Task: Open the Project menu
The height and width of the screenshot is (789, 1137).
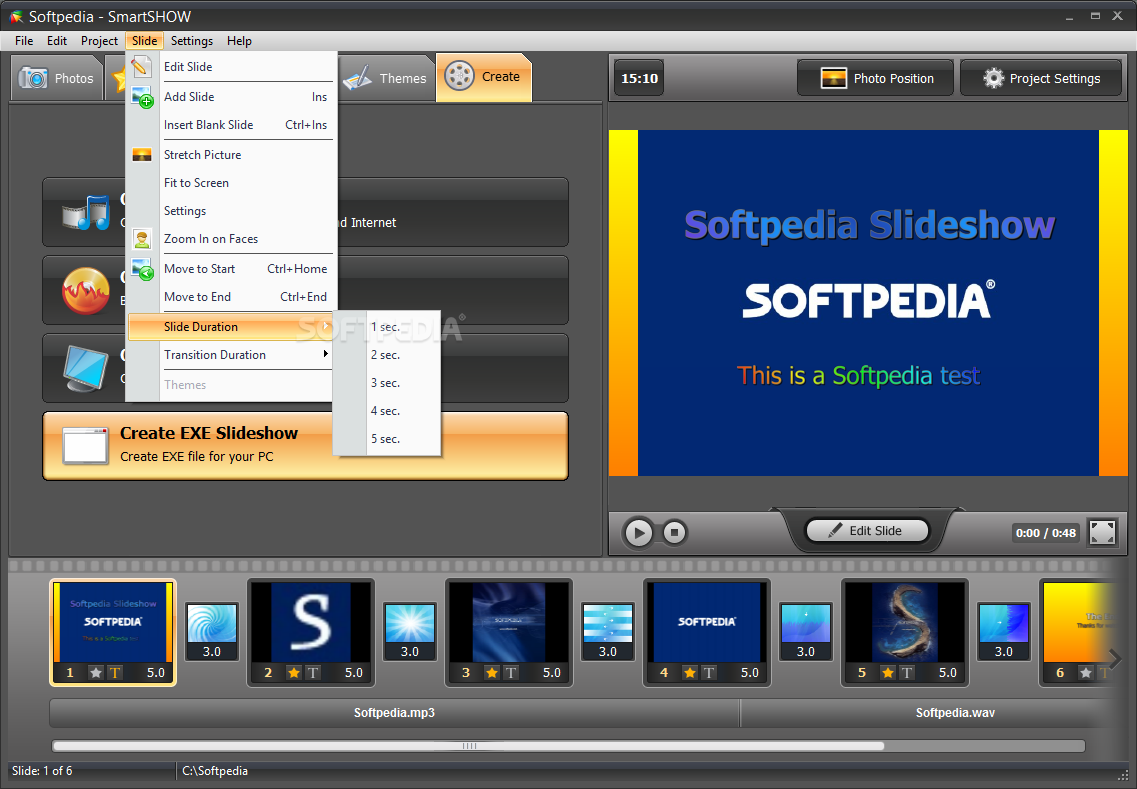Action: point(99,41)
